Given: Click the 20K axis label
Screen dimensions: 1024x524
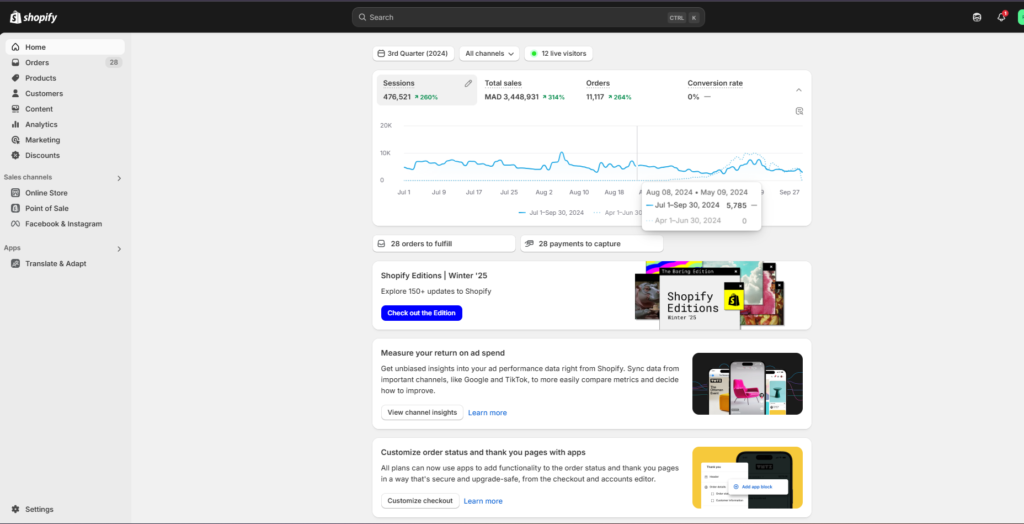Looking at the screenshot, I should pyautogui.click(x=386, y=125).
